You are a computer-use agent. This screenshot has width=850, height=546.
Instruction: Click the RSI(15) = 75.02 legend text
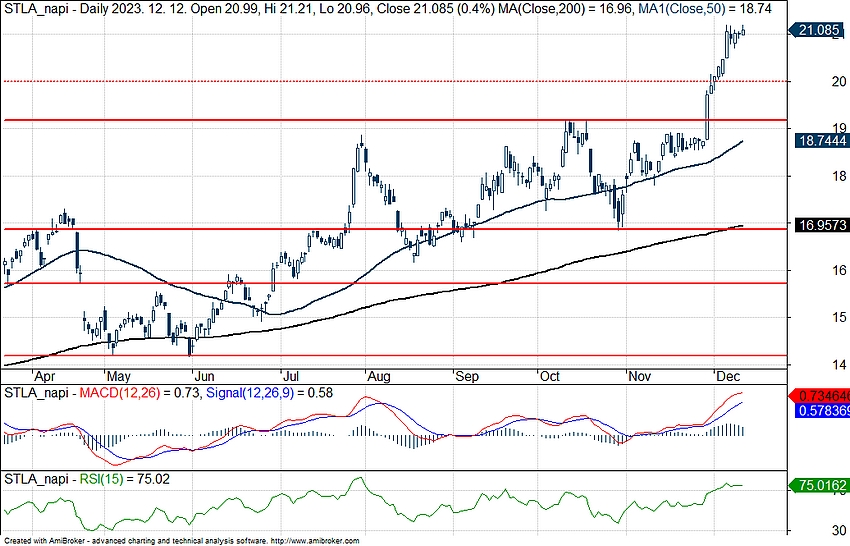click(125, 479)
